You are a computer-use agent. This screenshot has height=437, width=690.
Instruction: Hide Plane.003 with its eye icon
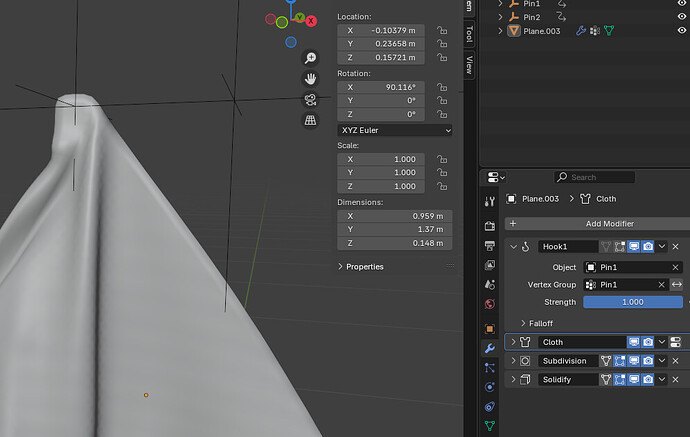pos(682,30)
